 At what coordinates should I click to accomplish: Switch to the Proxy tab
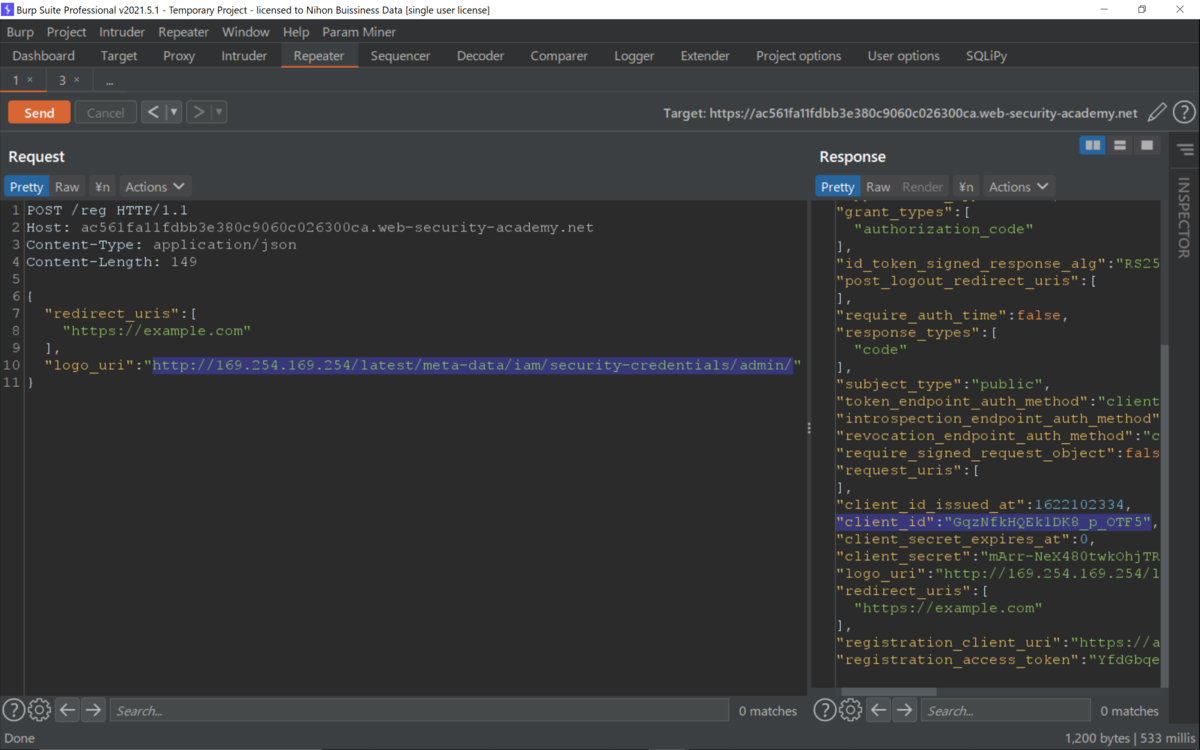coord(179,56)
